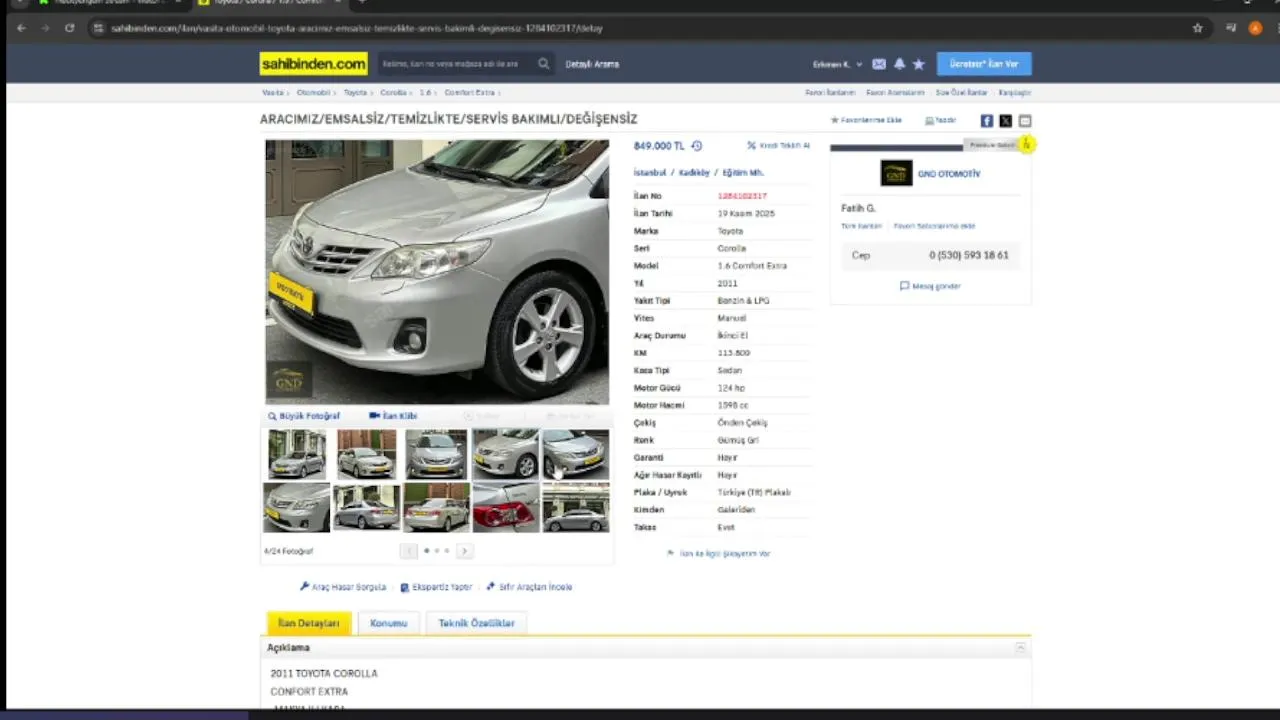Viewport: 1280px width, 720px height.
Task: Share listing on X
Action: pos(1006,121)
